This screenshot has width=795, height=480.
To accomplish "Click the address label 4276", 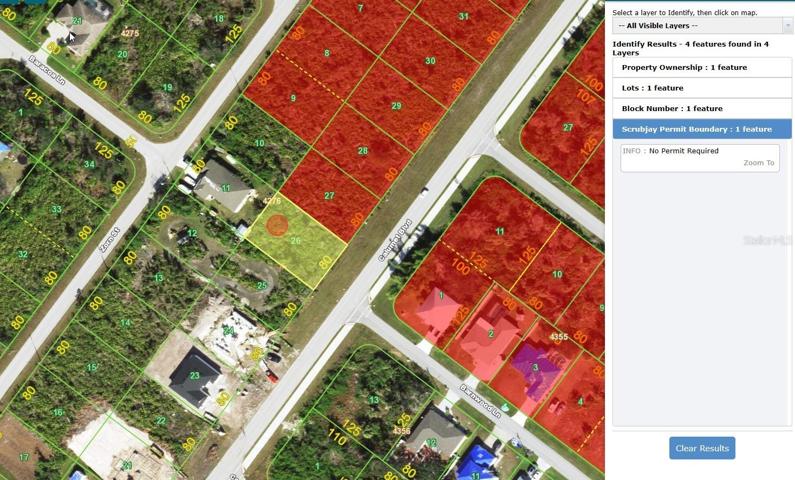I will 272,201.
